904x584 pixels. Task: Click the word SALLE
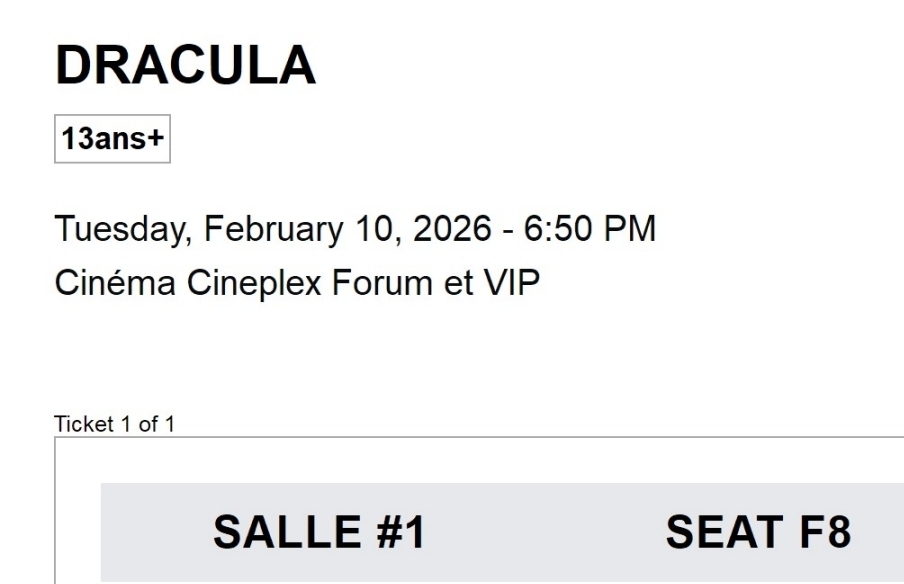(286, 532)
